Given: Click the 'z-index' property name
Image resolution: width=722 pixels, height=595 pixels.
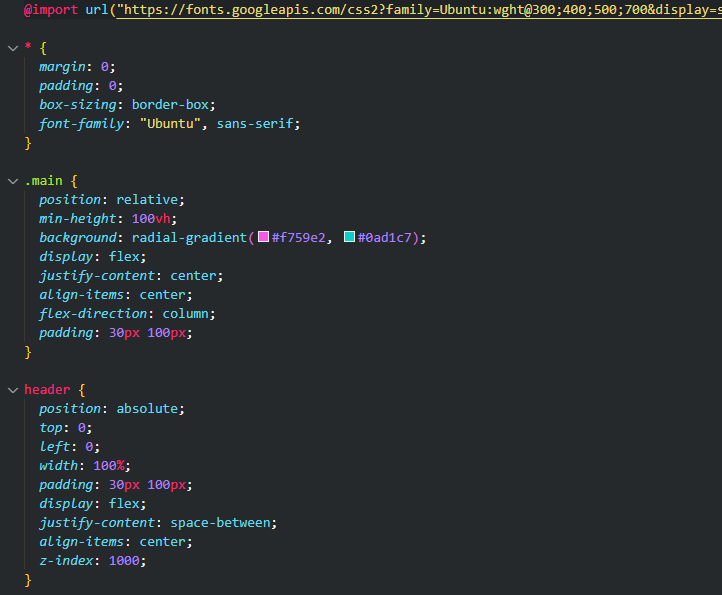Looking at the screenshot, I should click(x=66, y=560).
